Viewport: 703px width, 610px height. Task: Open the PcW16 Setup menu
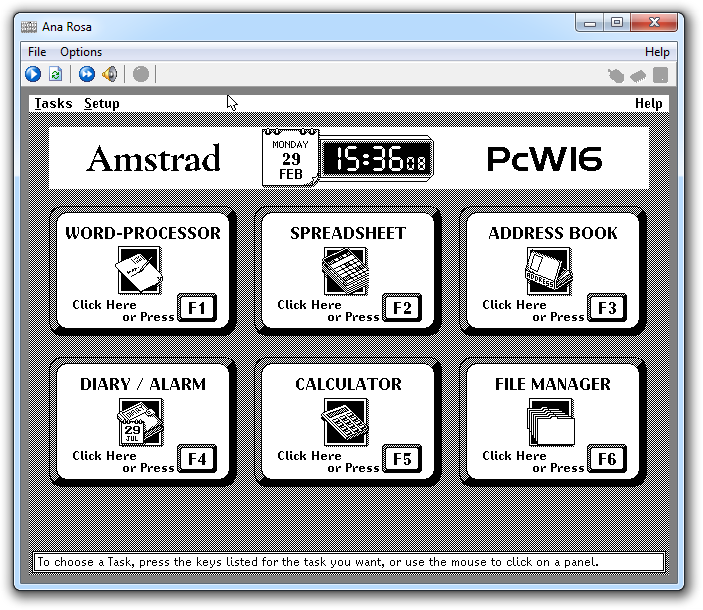pyautogui.click(x=102, y=104)
